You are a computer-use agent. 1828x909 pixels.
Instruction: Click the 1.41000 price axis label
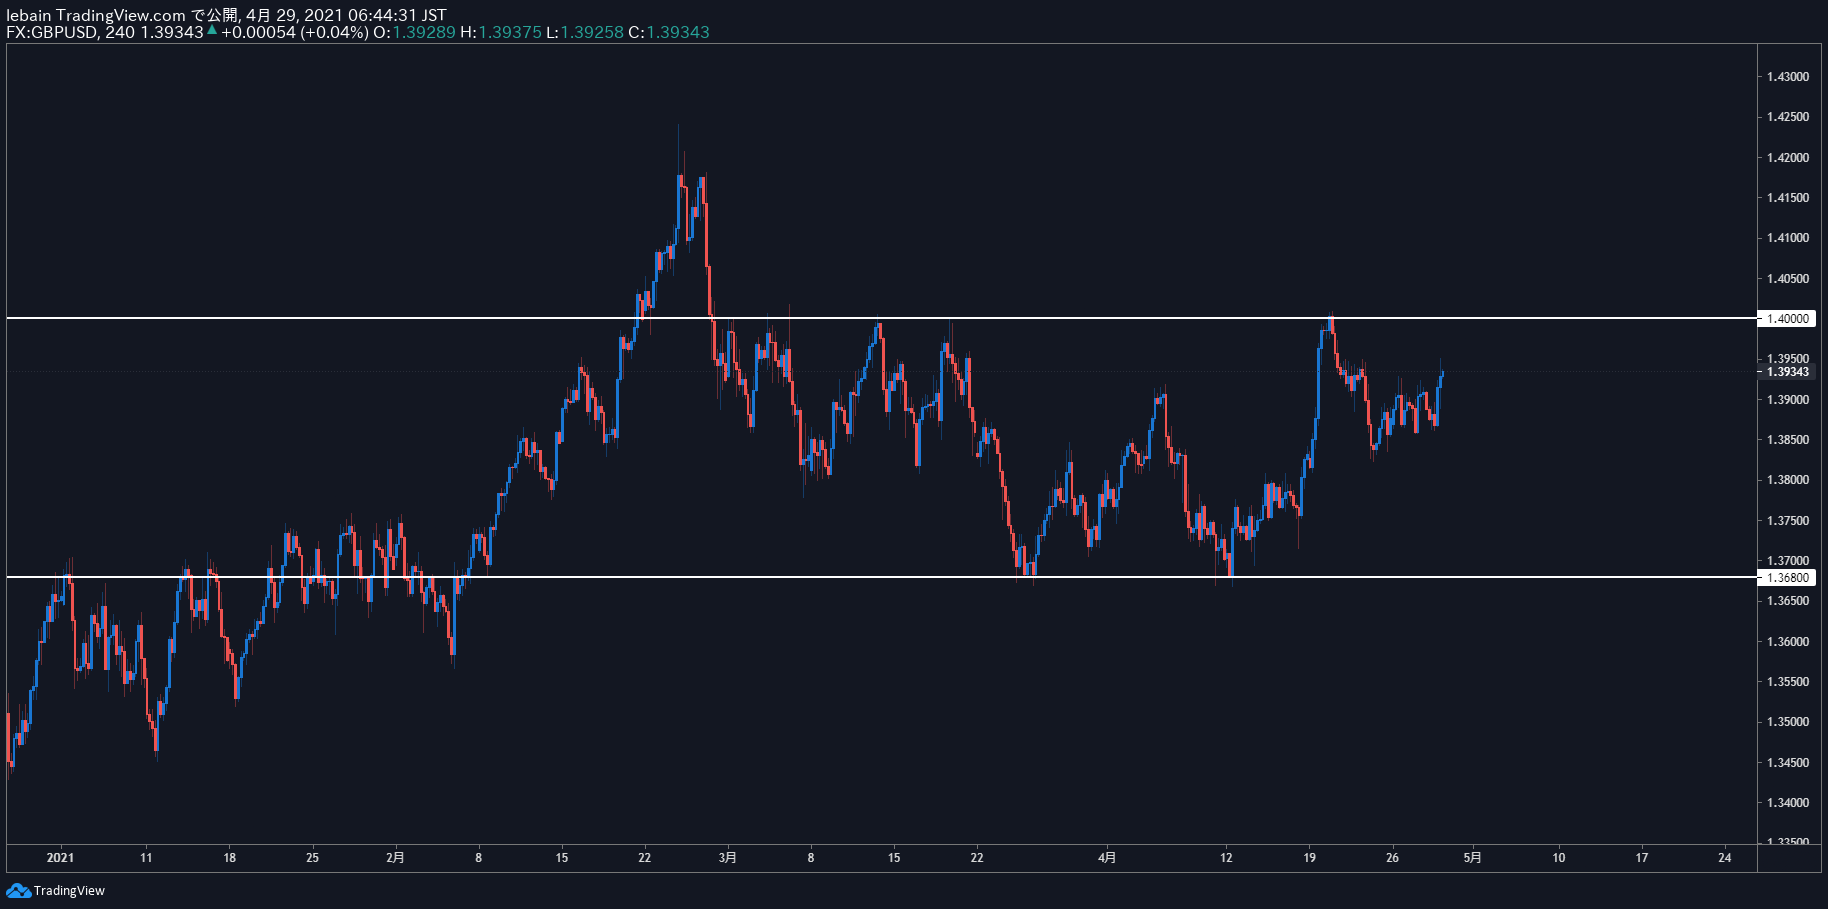tap(1787, 238)
